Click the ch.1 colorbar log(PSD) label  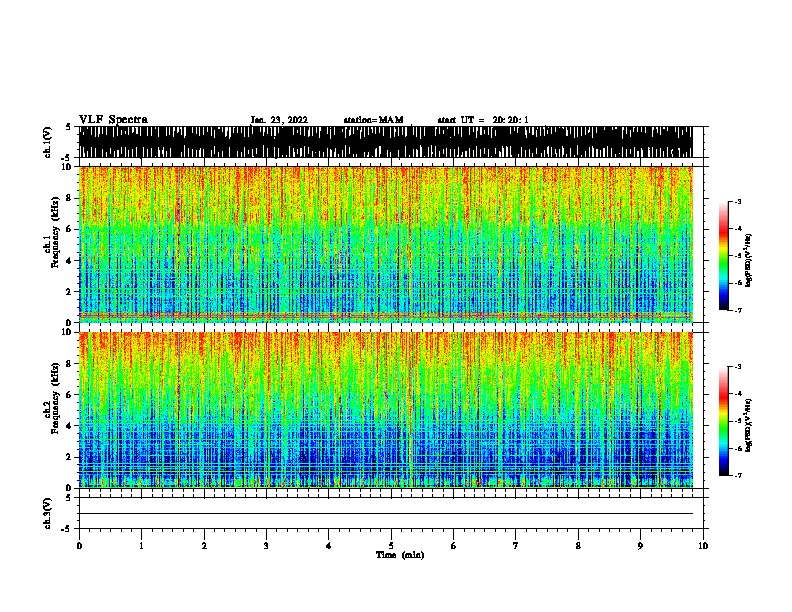[x=748, y=261]
